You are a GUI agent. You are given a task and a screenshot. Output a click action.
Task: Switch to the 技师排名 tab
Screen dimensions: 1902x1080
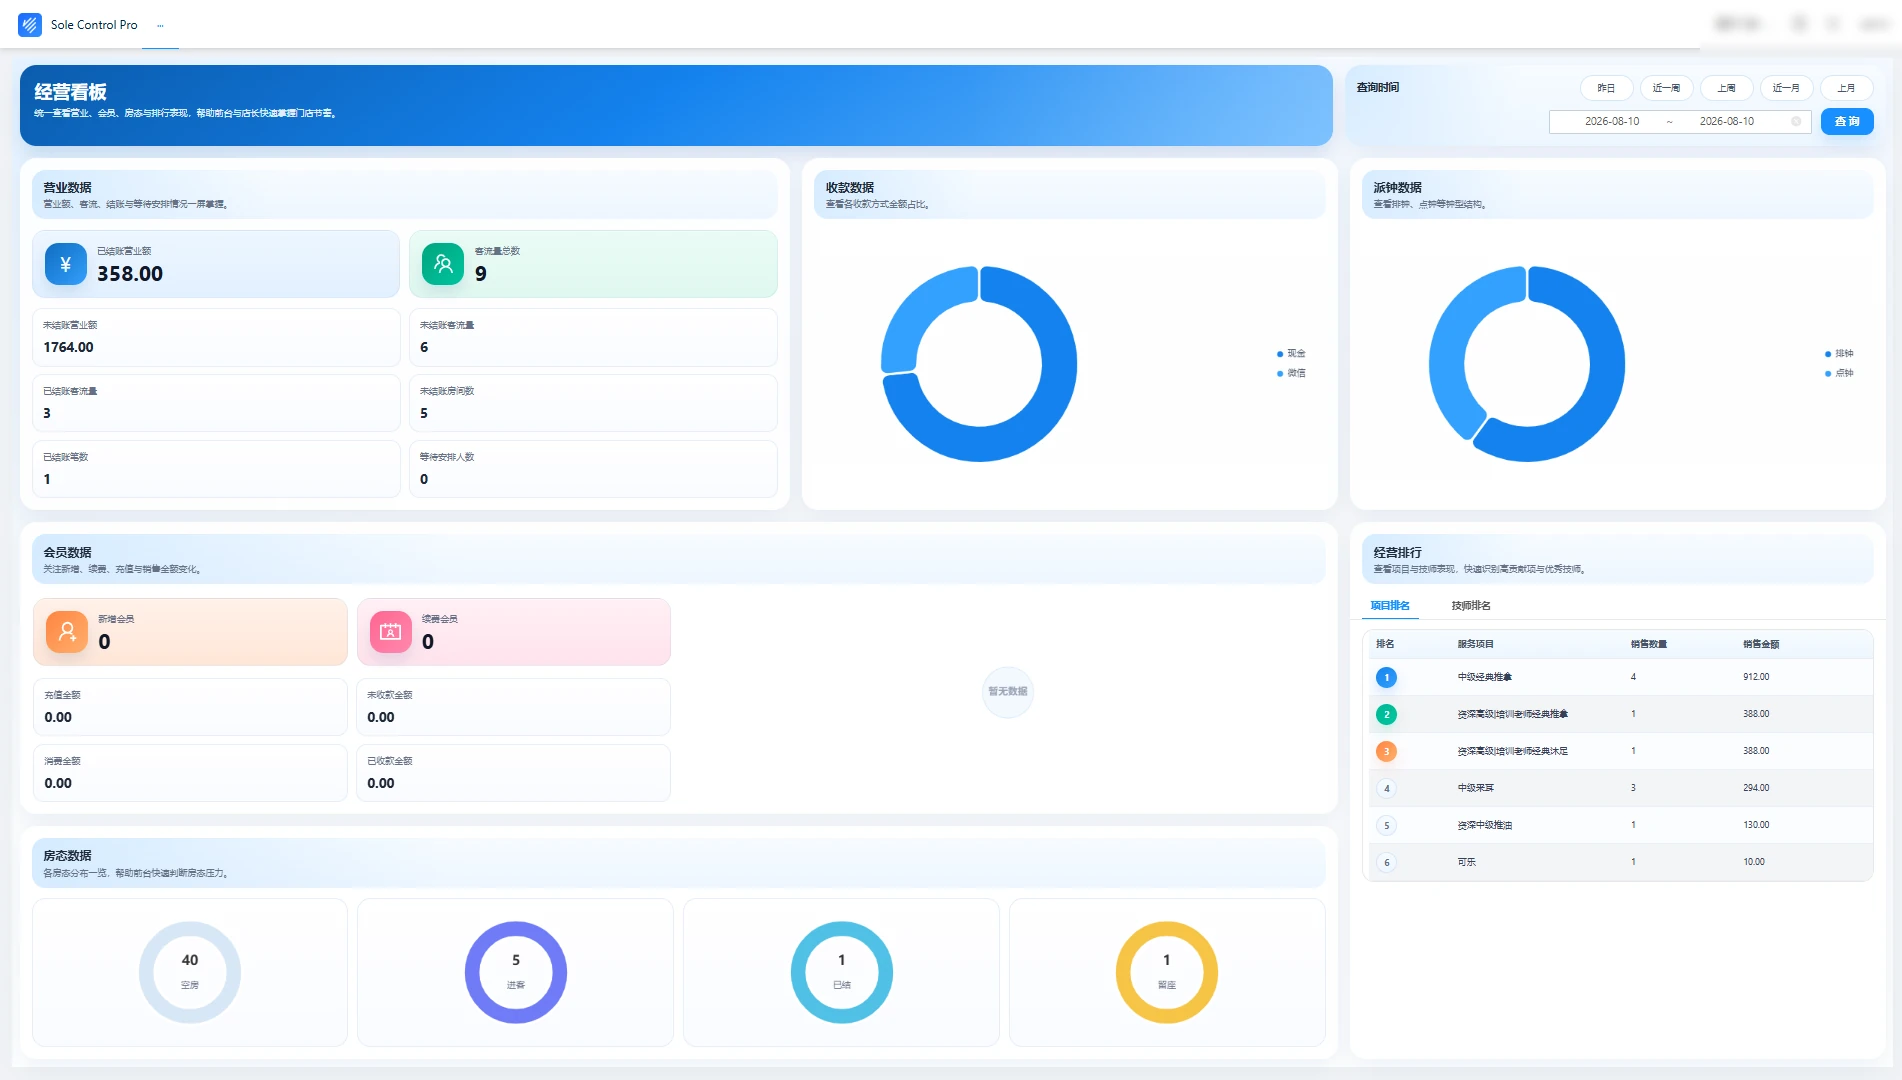[x=1471, y=606]
